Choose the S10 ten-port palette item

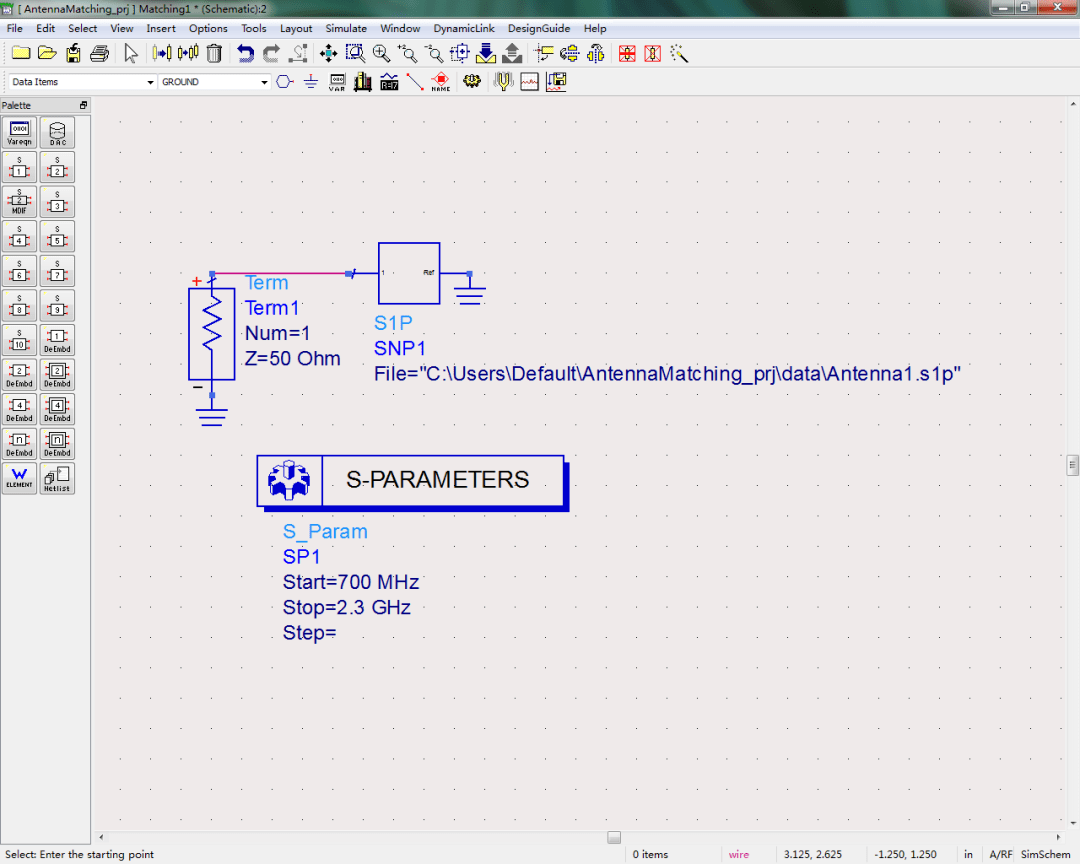click(x=19, y=340)
